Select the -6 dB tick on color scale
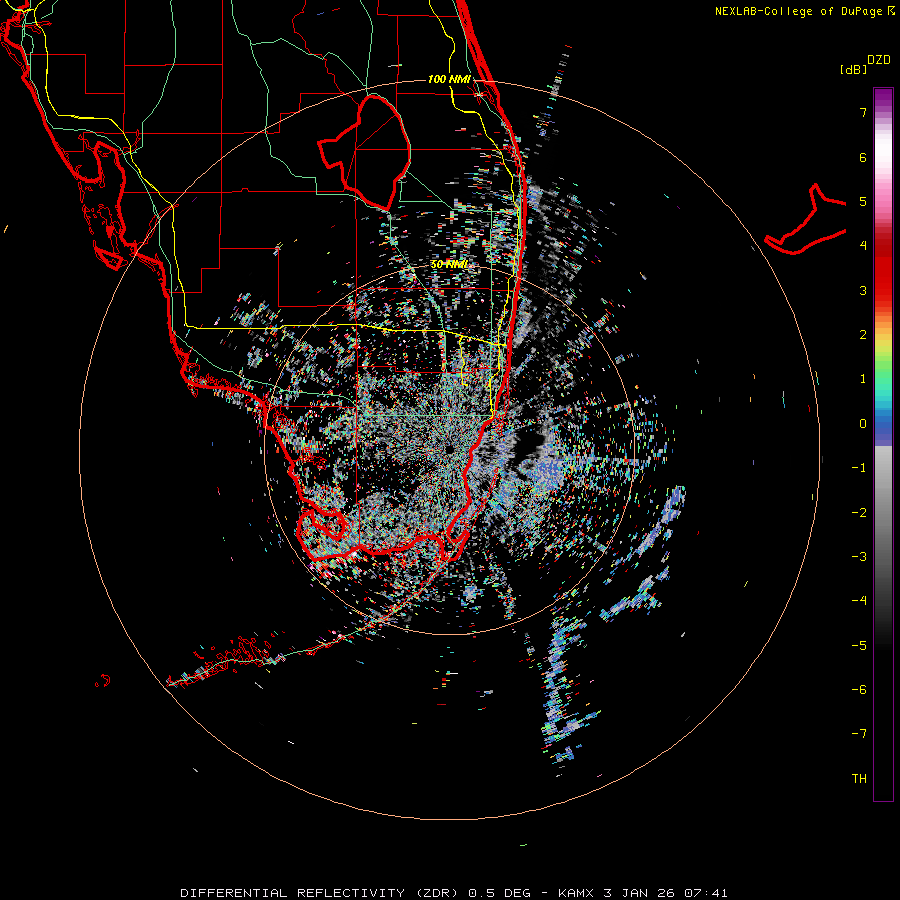 [x=859, y=690]
